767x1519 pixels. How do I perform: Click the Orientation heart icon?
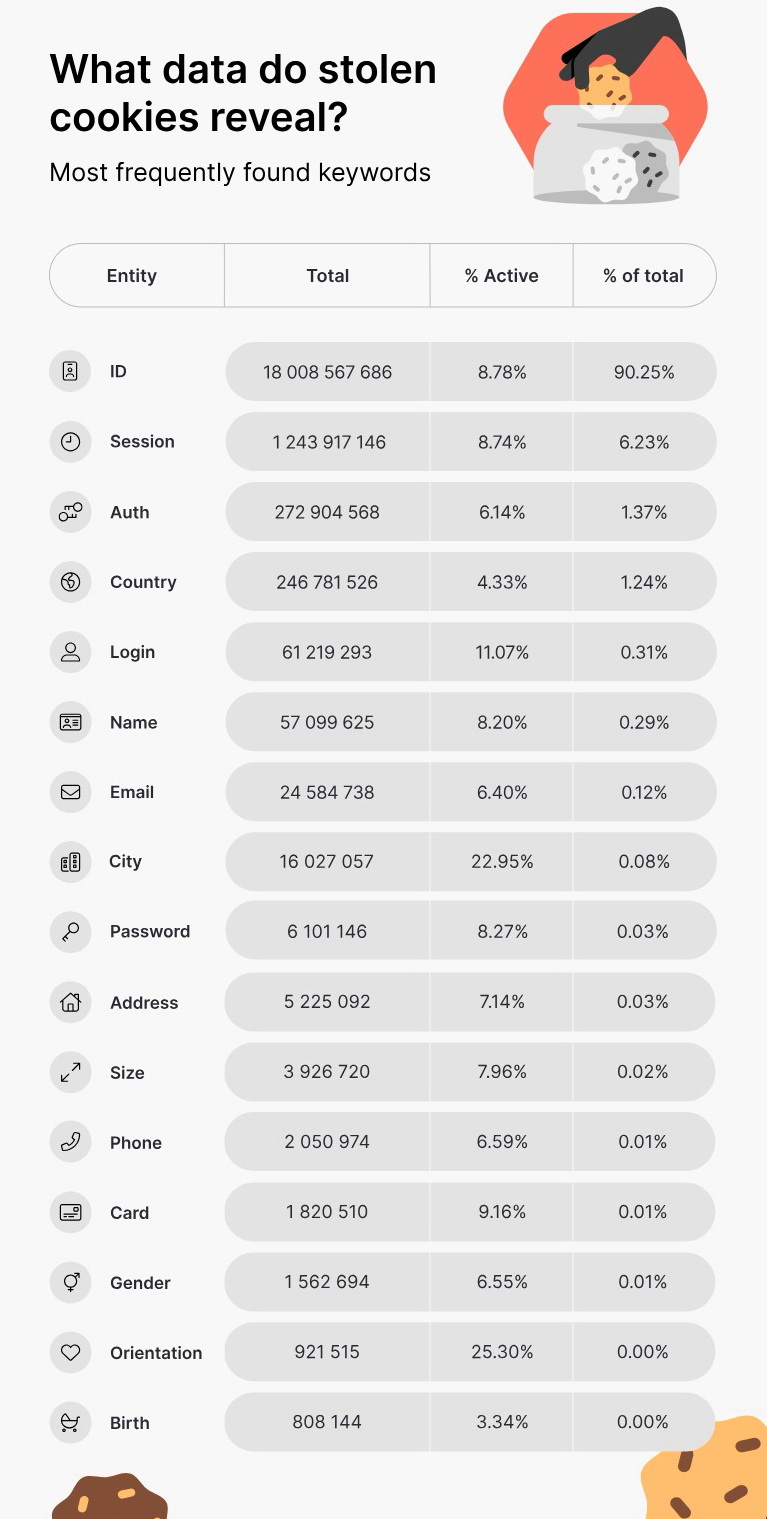pos(70,1352)
